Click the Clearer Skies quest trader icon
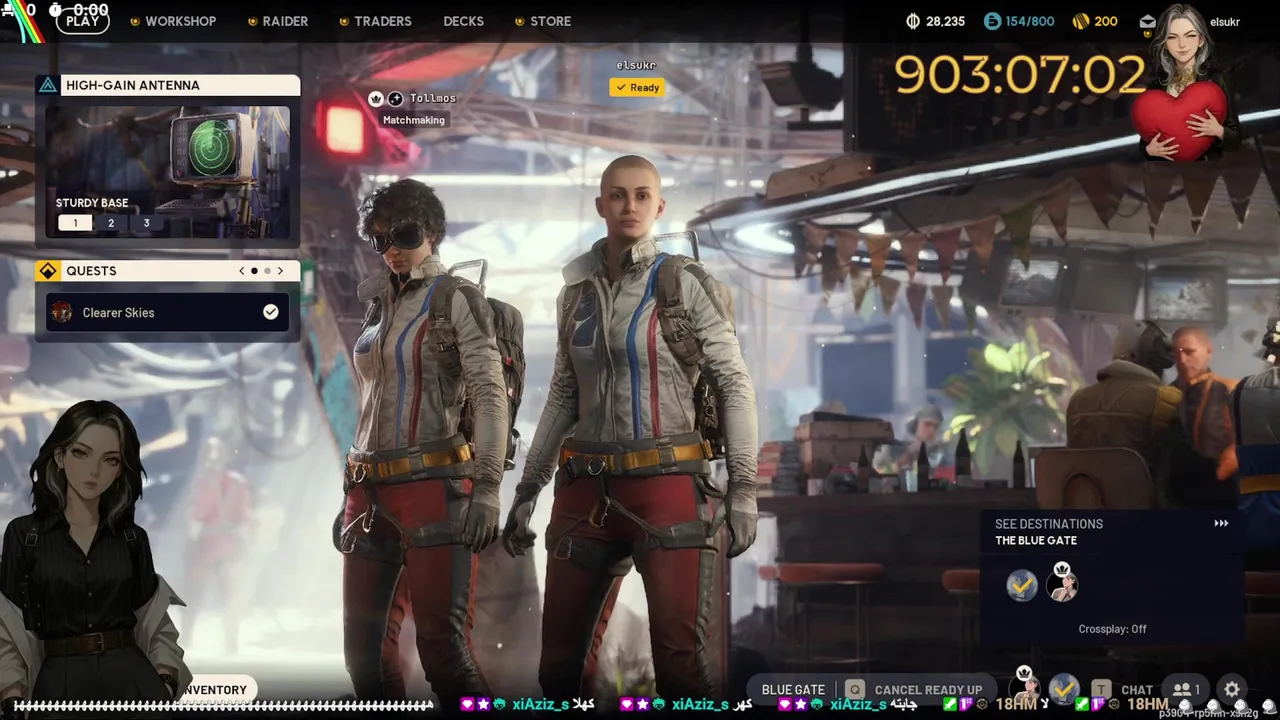 62,312
